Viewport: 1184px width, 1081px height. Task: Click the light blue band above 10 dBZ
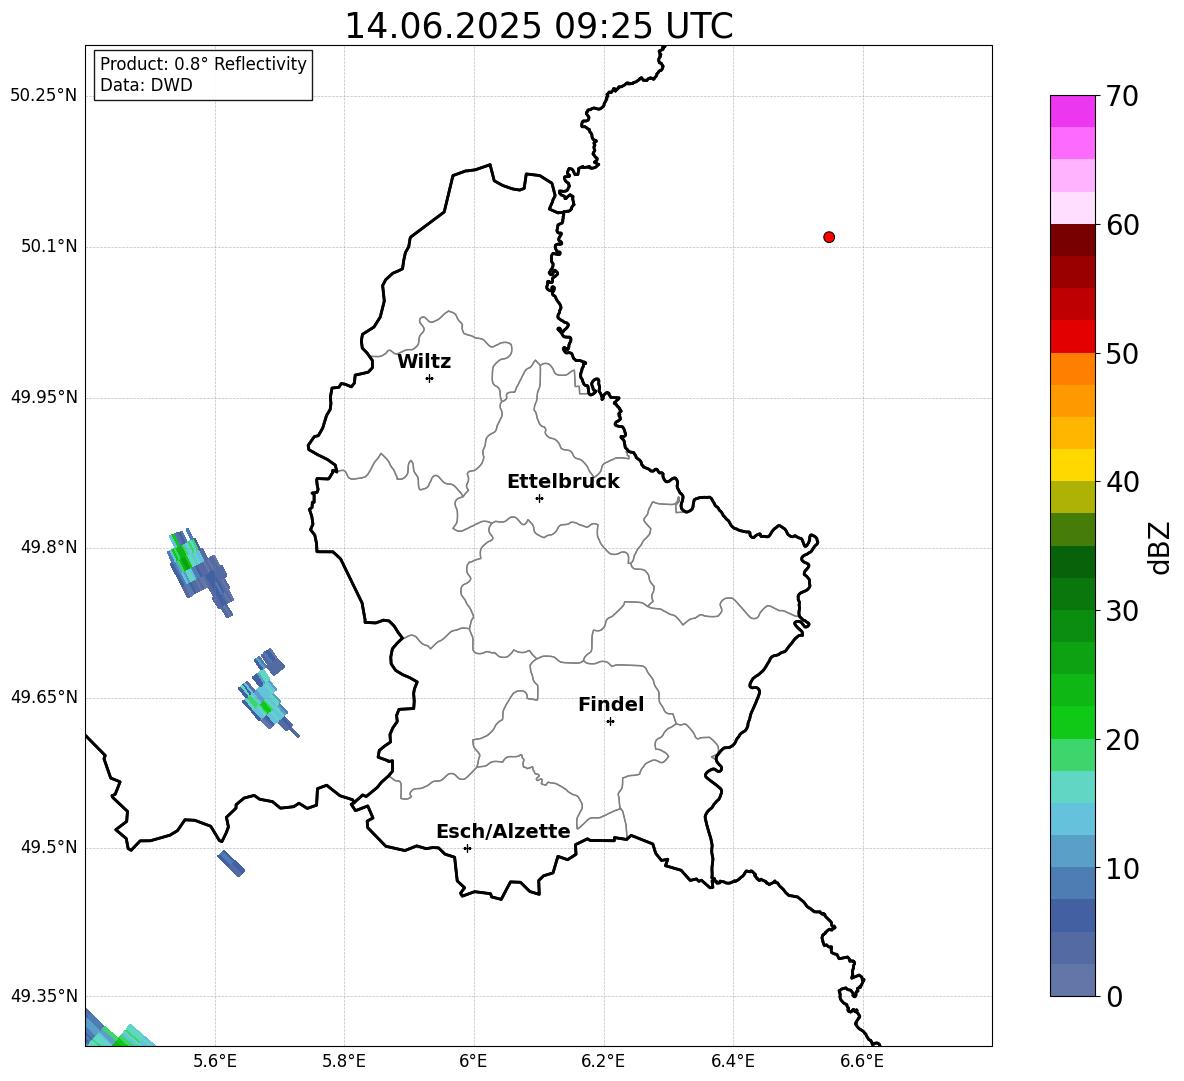[x=1072, y=851]
